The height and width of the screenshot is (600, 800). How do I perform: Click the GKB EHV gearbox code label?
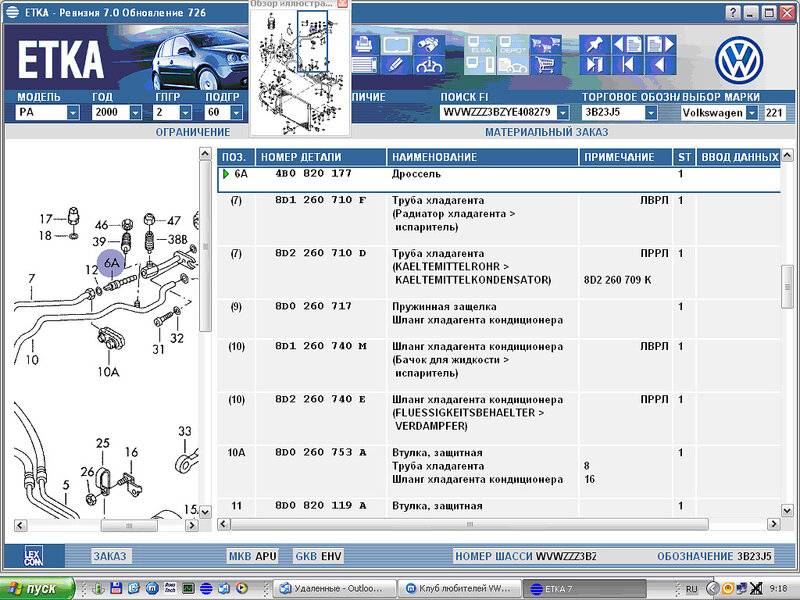[x=318, y=556]
